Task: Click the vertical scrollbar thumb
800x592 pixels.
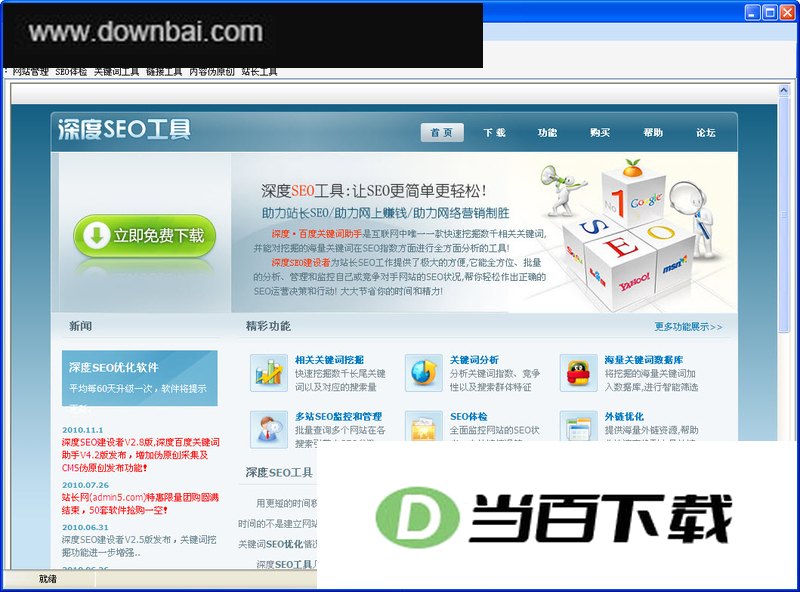Action: [784, 214]
